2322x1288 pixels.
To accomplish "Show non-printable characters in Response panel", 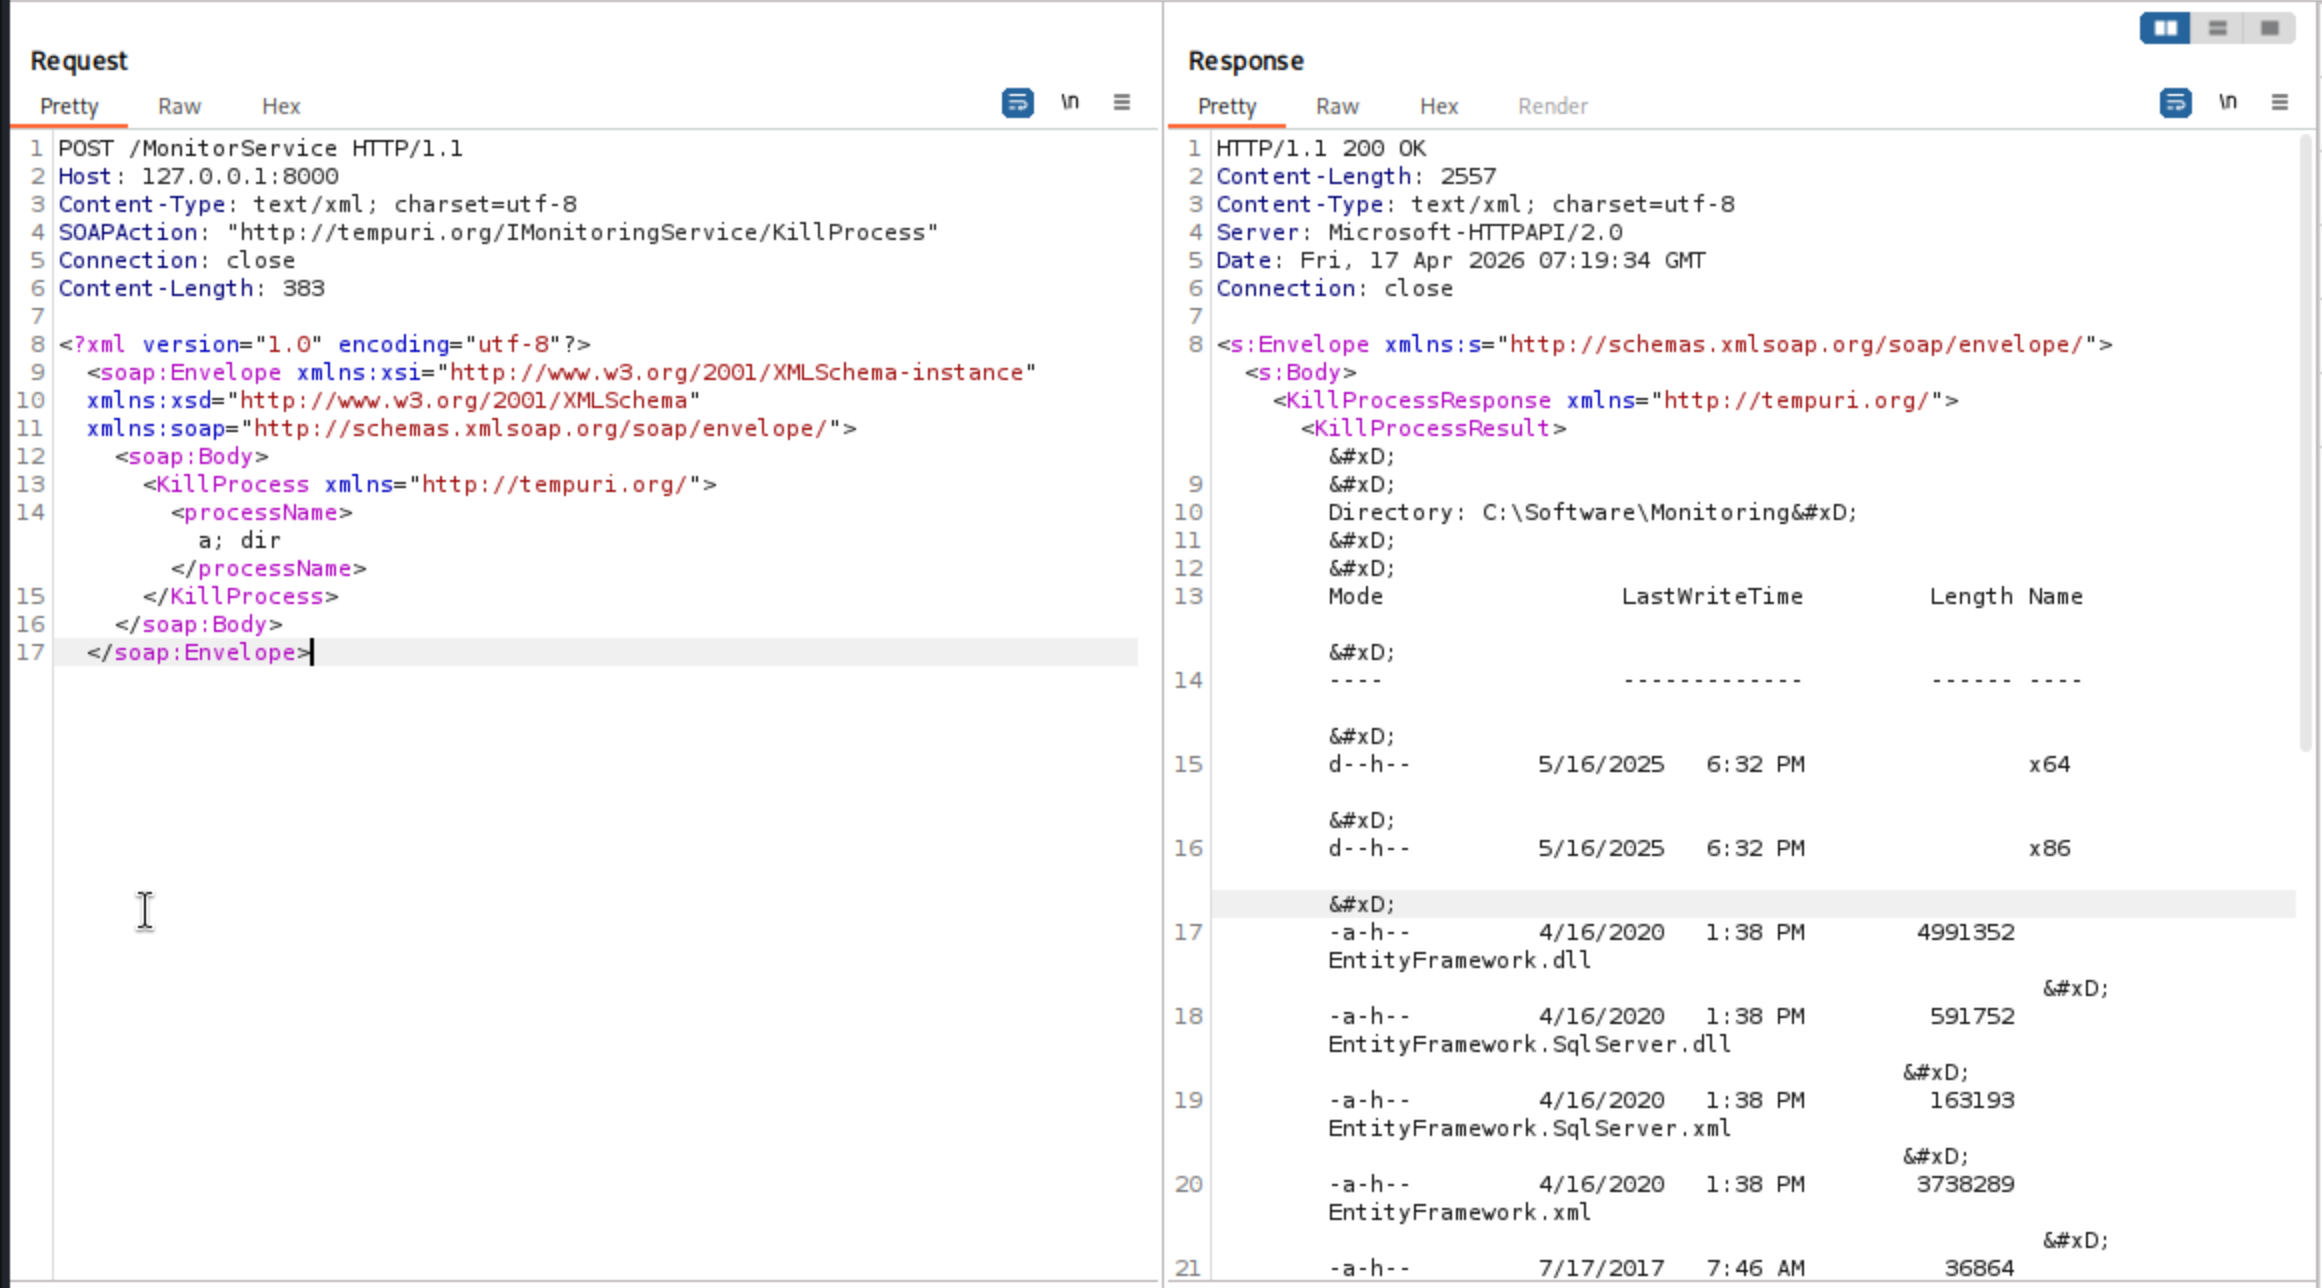I will [2228, 103].
